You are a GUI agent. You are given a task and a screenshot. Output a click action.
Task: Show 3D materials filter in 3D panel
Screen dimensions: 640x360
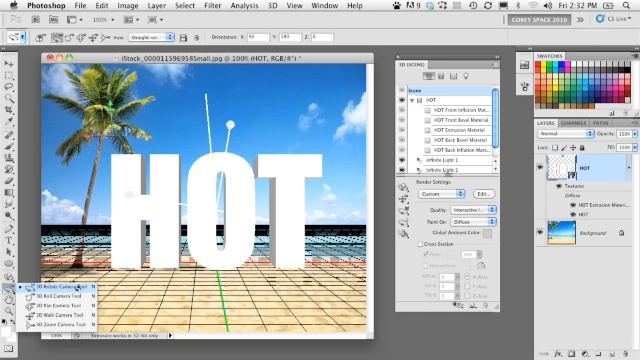453,76
